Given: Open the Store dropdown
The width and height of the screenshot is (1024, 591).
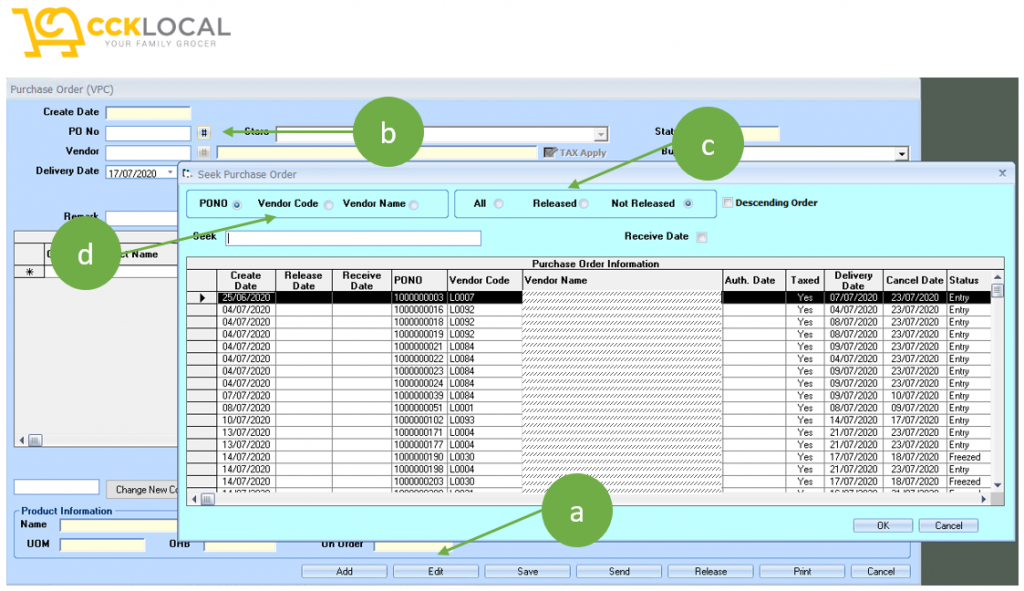Looking at the screenshot, I should [x=601, y=134].
